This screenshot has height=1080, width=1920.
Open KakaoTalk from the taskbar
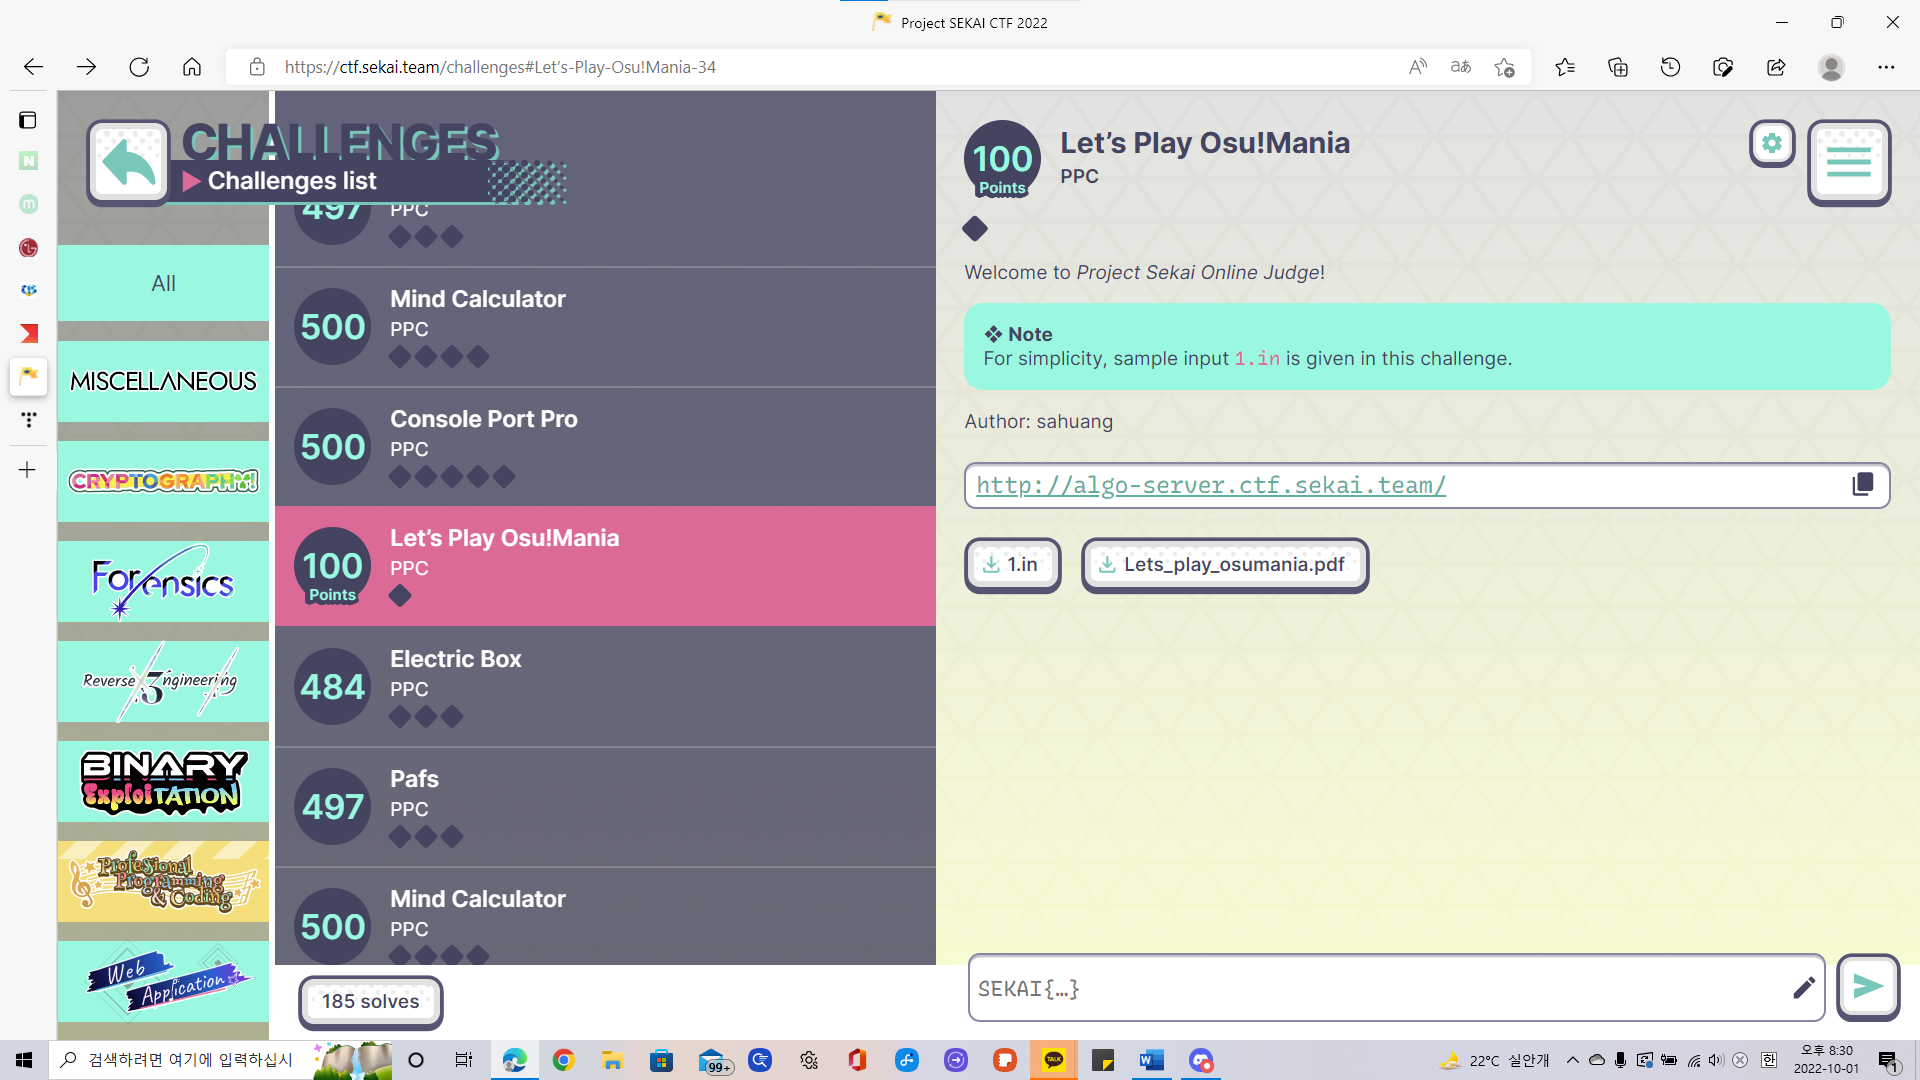click(x=1053, y=1060)
